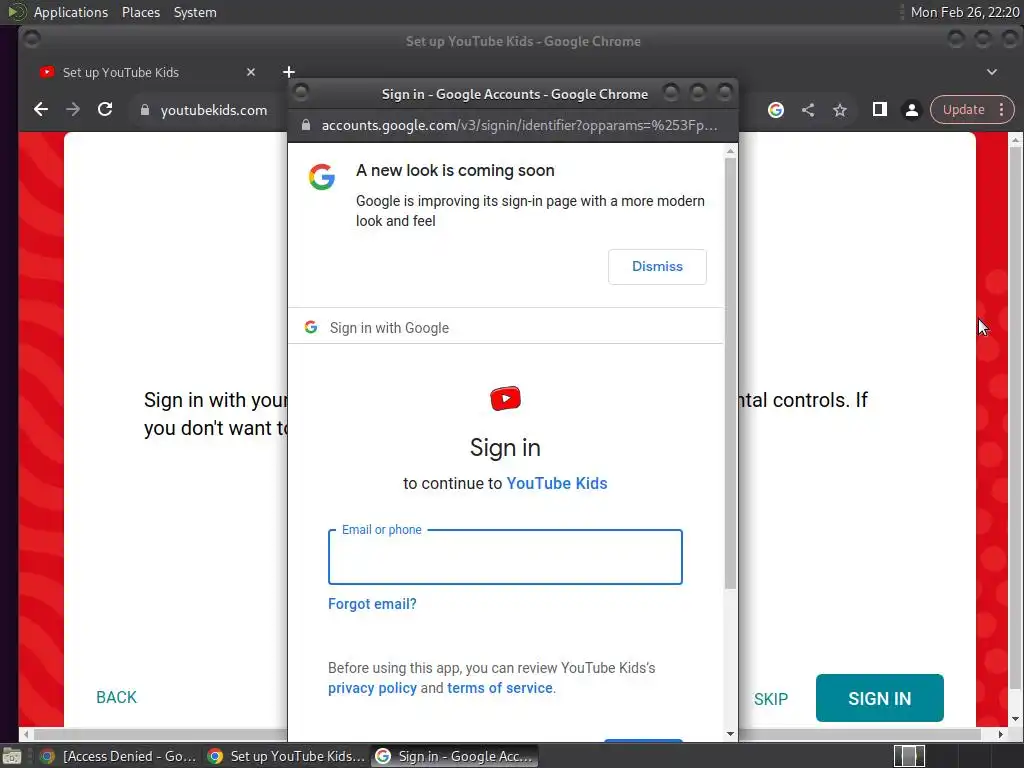
Task: Click SKIP on the YouTube Kids page
Action: pyautogui.click(x=771, y=699)
